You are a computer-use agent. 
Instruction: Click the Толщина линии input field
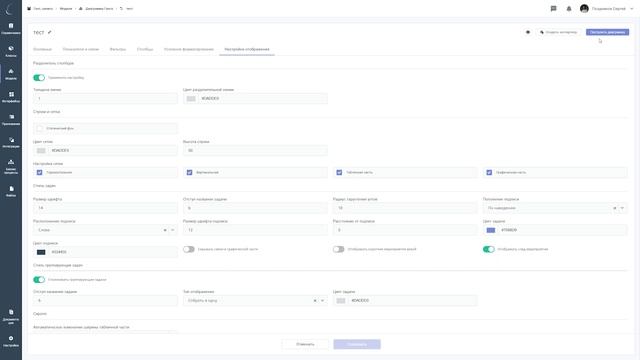105,99
